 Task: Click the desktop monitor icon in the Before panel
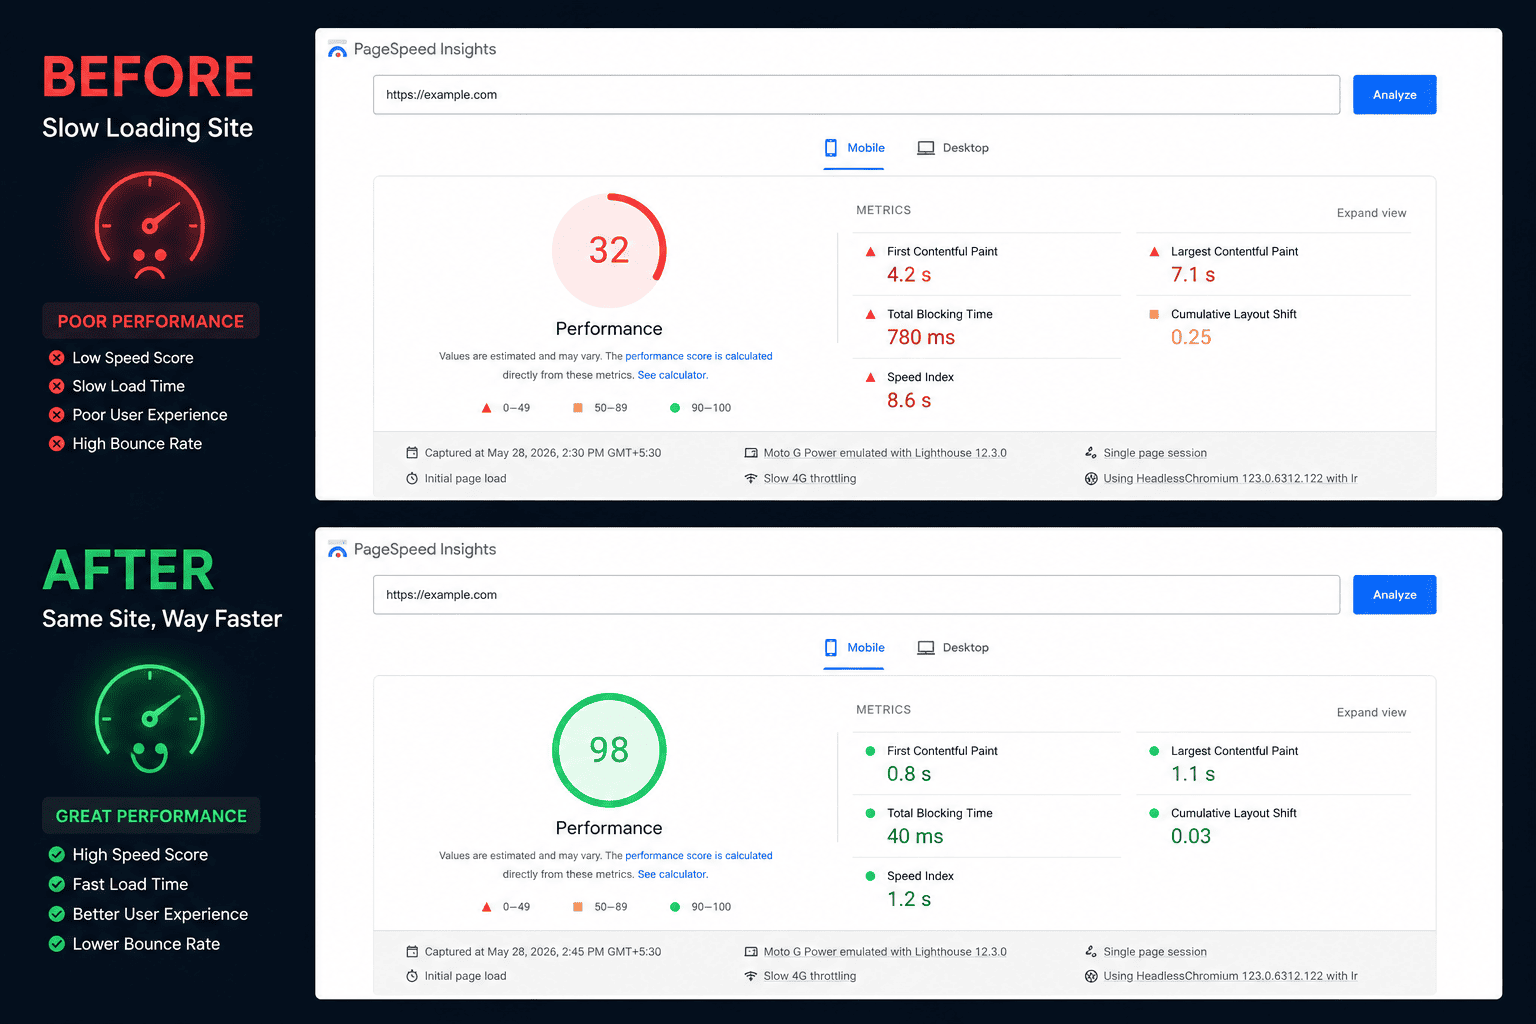click(926, 148)
